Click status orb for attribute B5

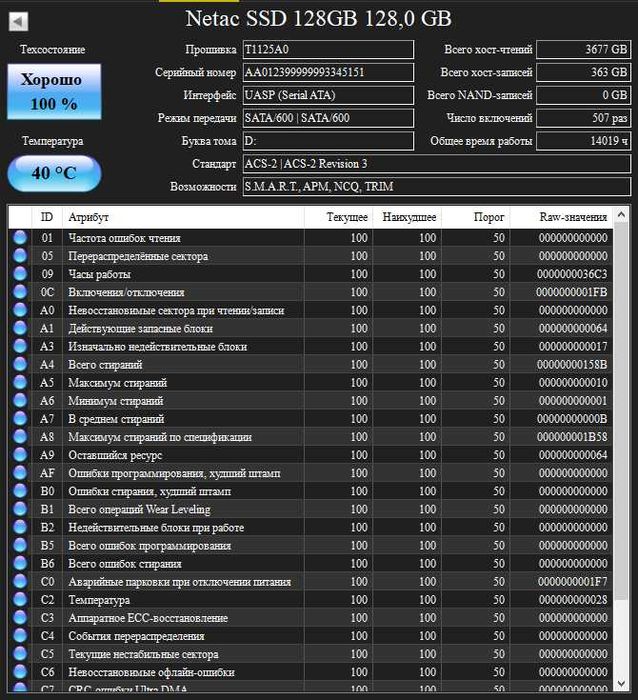(20, 545)
